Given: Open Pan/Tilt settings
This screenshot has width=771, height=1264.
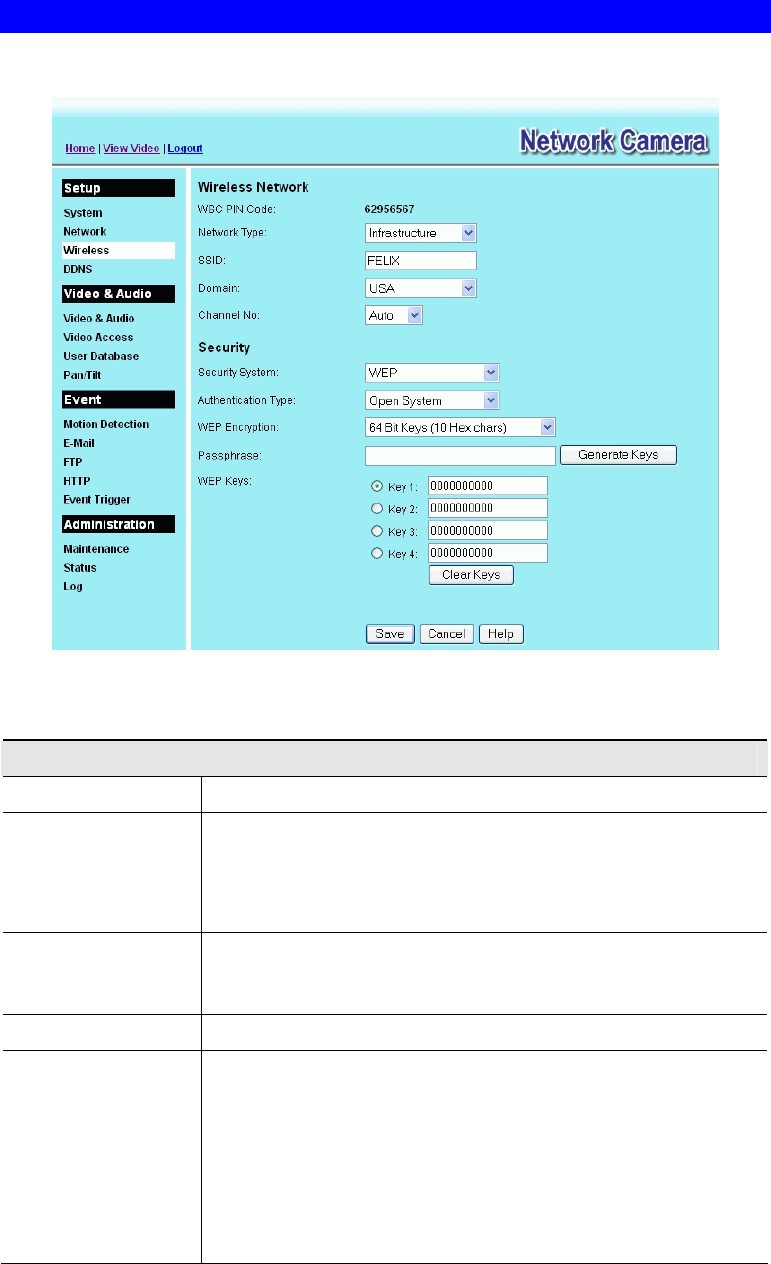Looking at the screenshot, I should [x=82, y=375].
